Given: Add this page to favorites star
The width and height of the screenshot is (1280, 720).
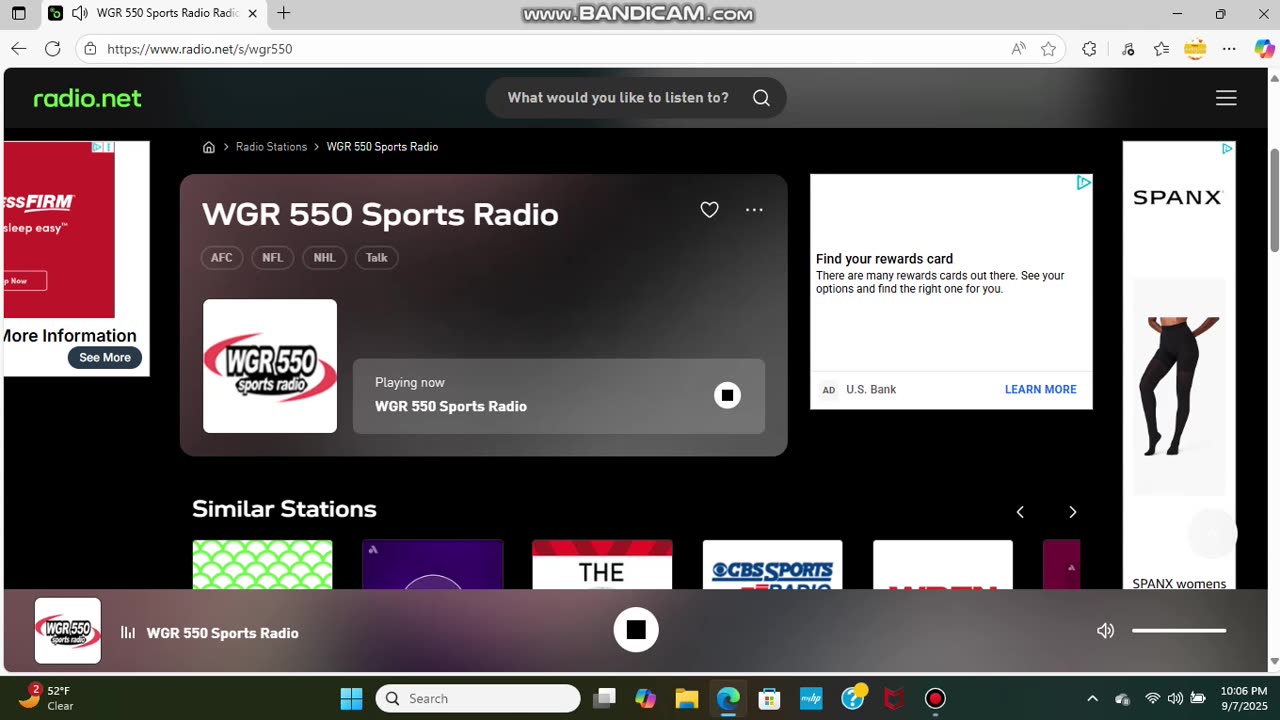Looking at the screenshot, I should [x=1048, y=49].
